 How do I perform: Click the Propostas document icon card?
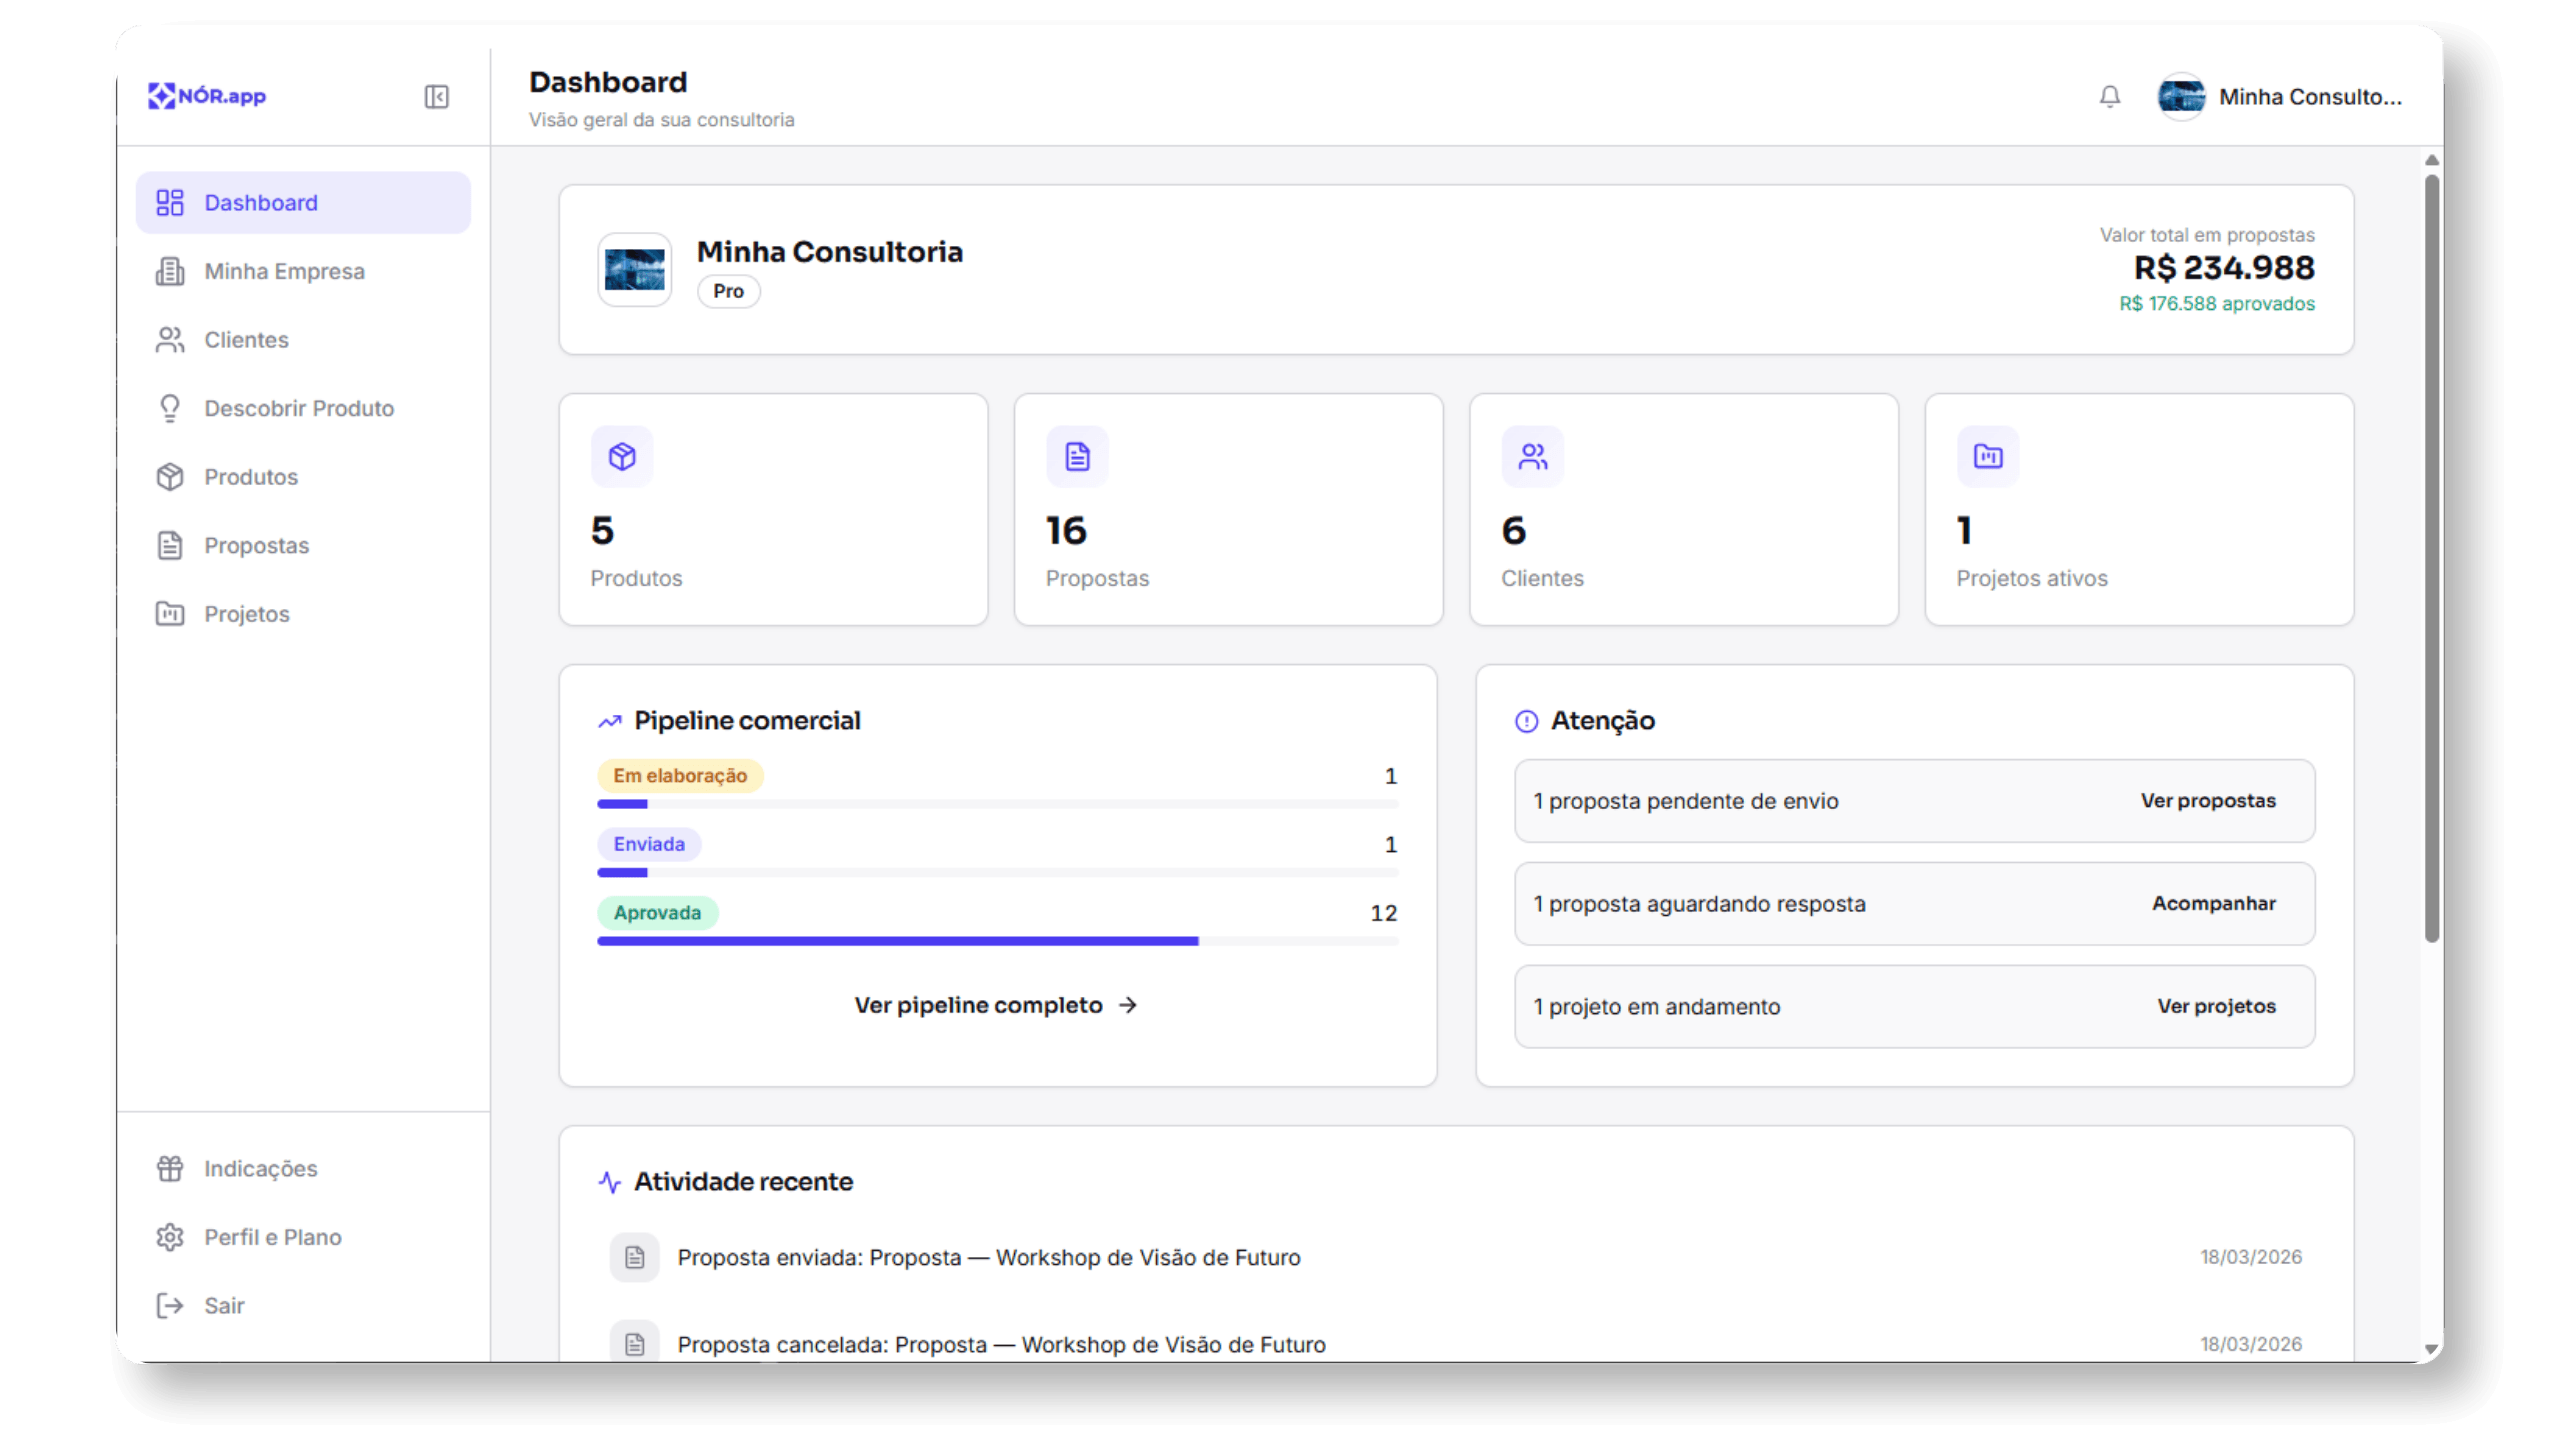click(1077, 457)
